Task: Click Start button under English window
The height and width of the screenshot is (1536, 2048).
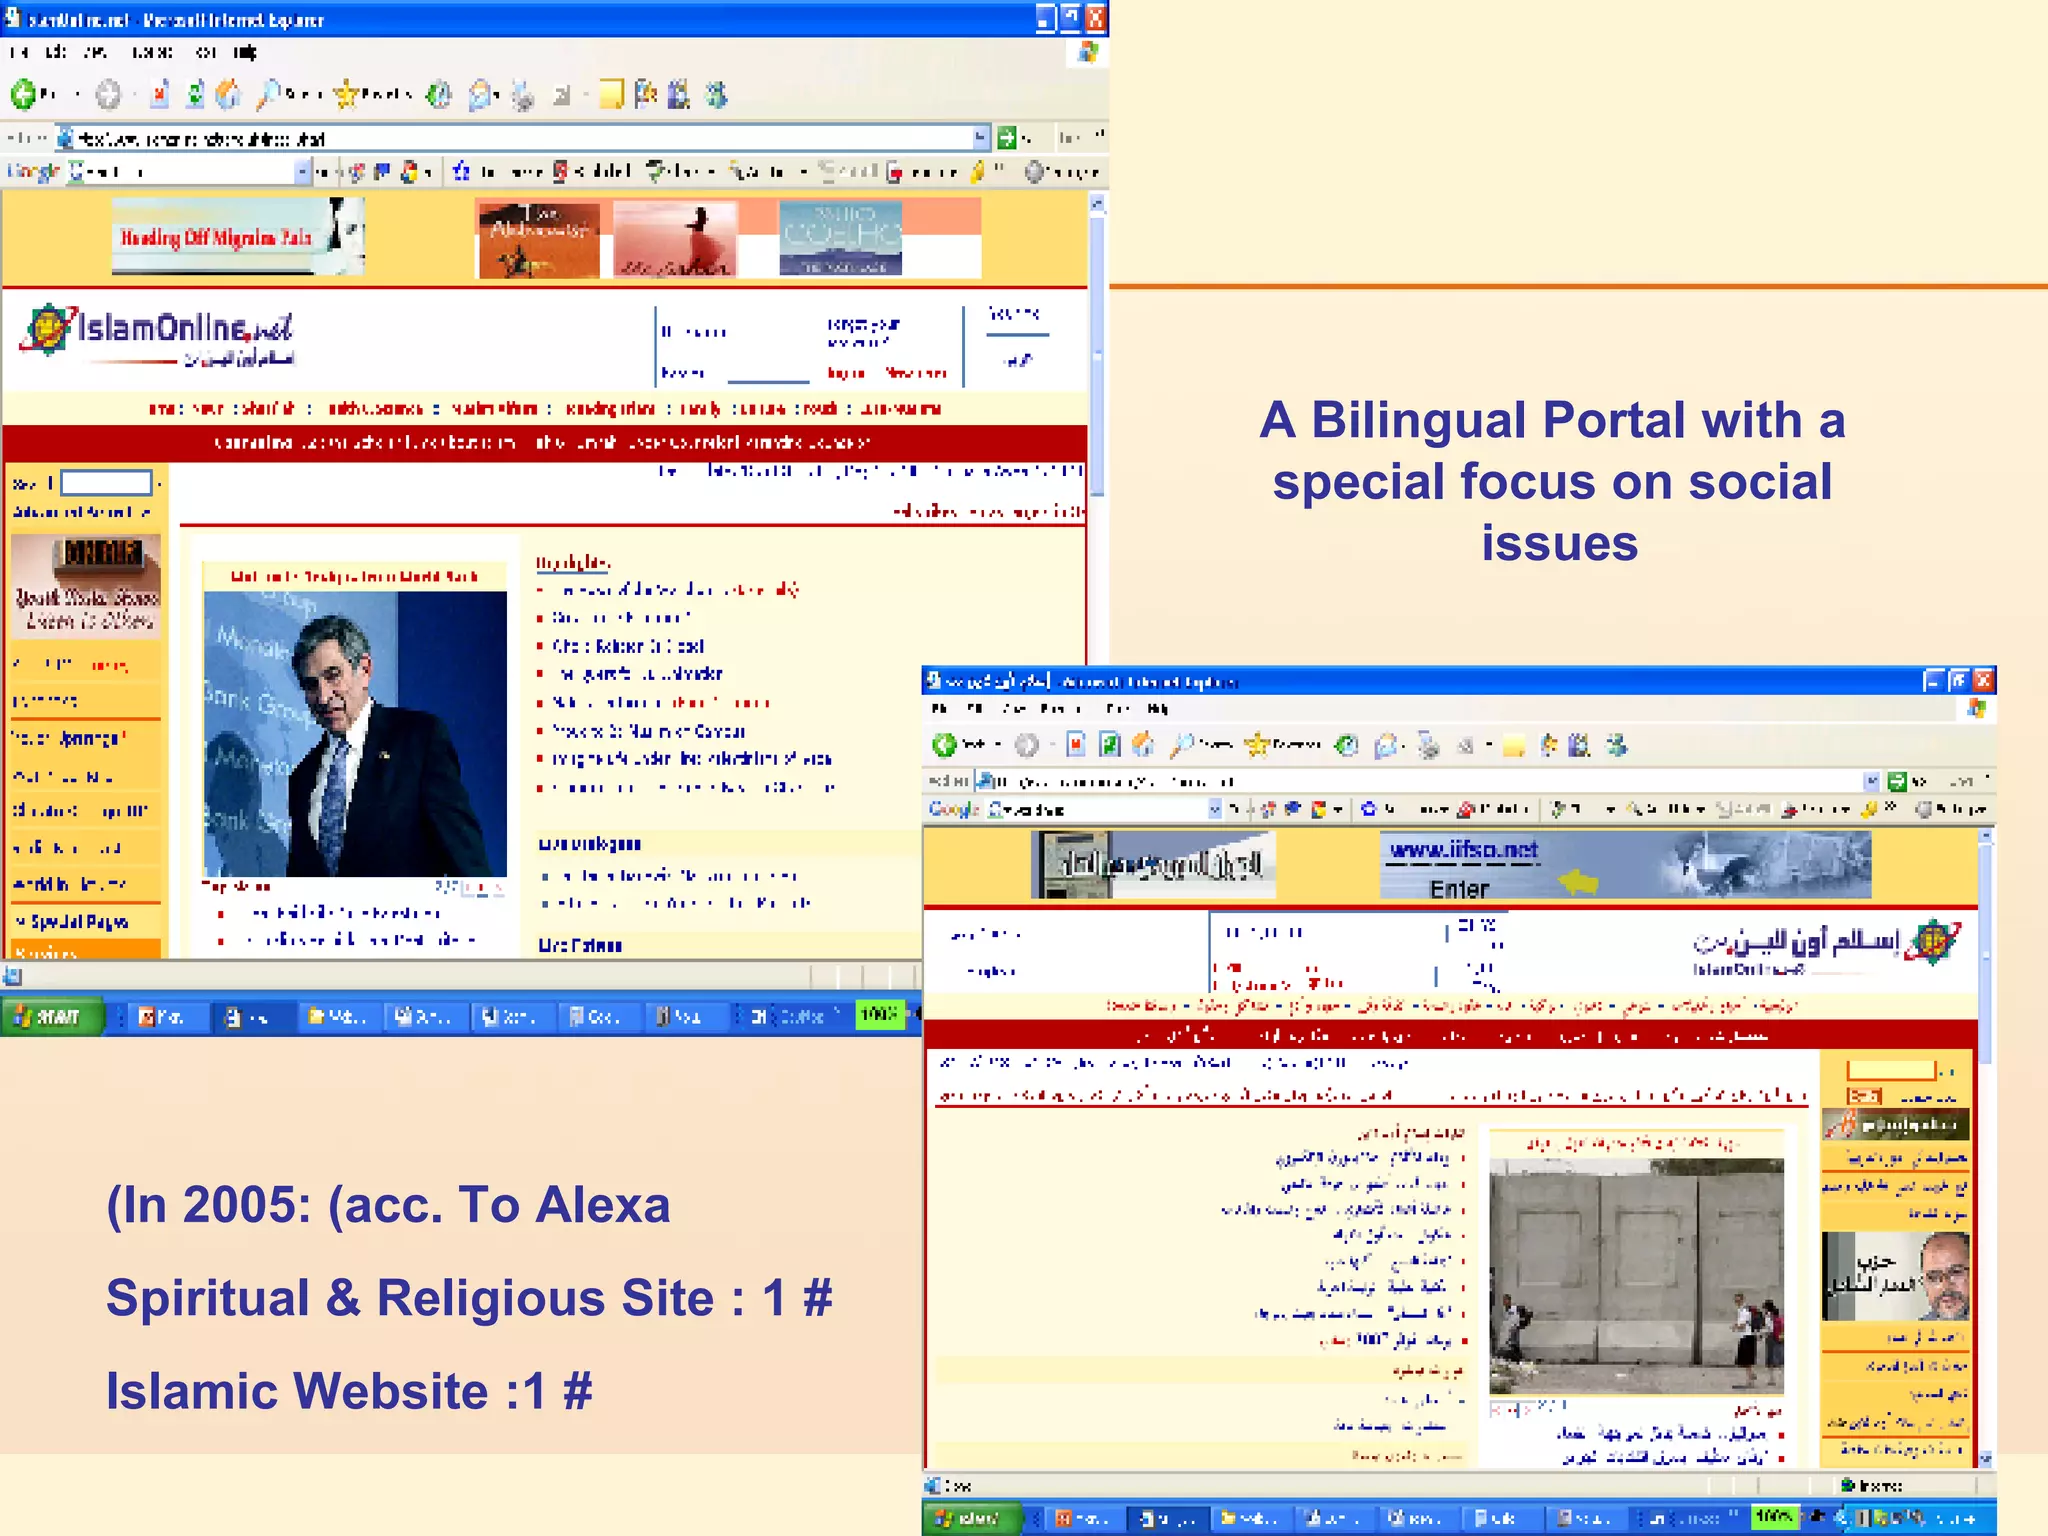Action: [52, 1016]
